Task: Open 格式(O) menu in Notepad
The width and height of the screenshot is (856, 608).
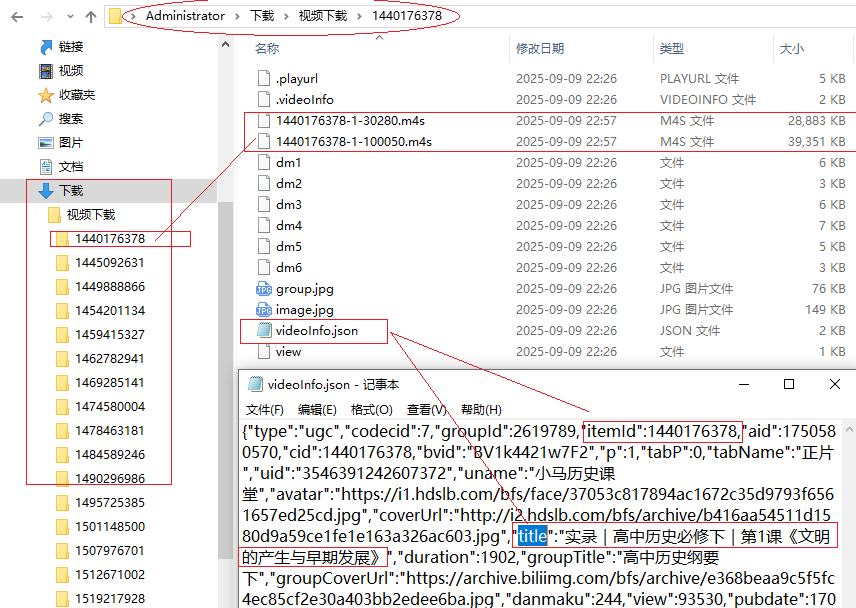Action: pos(372,410)
